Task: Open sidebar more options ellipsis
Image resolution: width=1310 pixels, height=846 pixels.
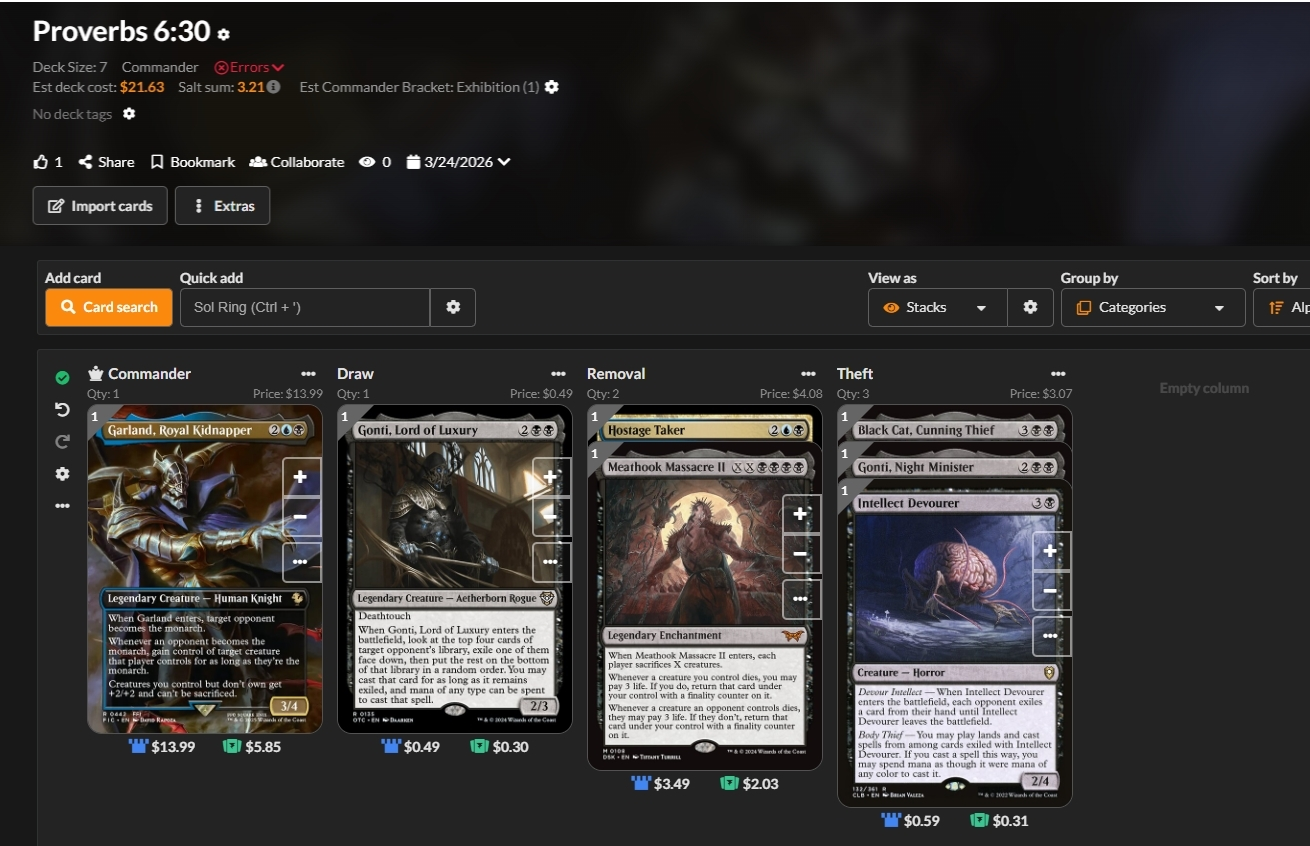Action: pos(62,506)
